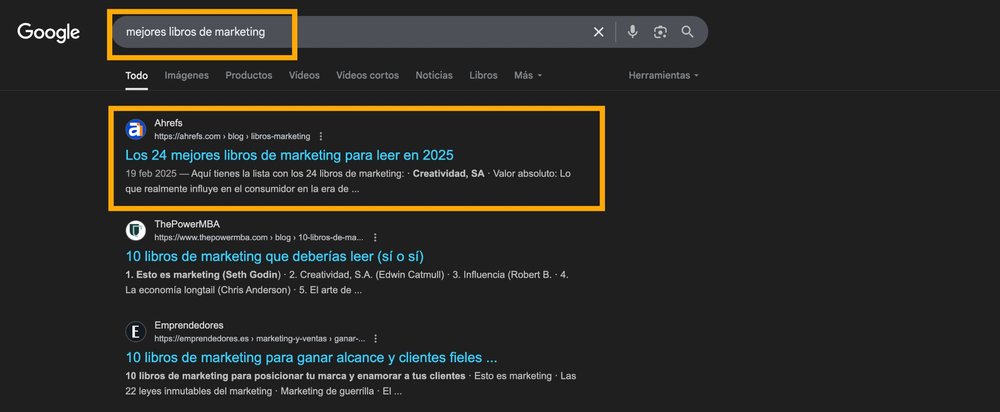Switch to the Imágenes tab

click(x=186, y=75)
